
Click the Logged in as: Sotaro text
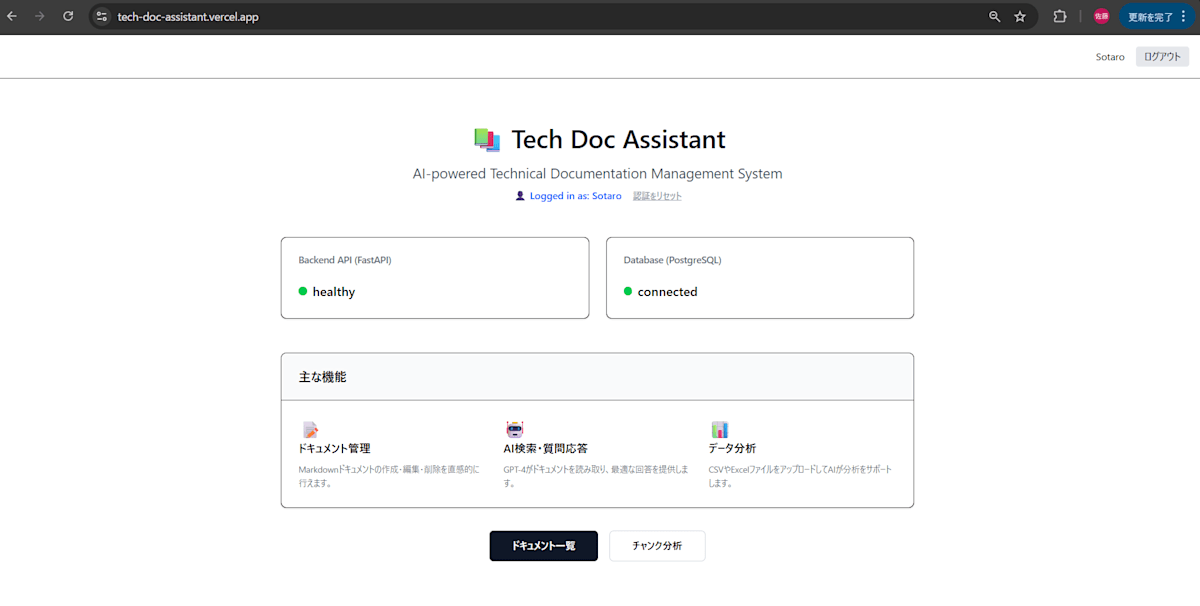[575, 196]
